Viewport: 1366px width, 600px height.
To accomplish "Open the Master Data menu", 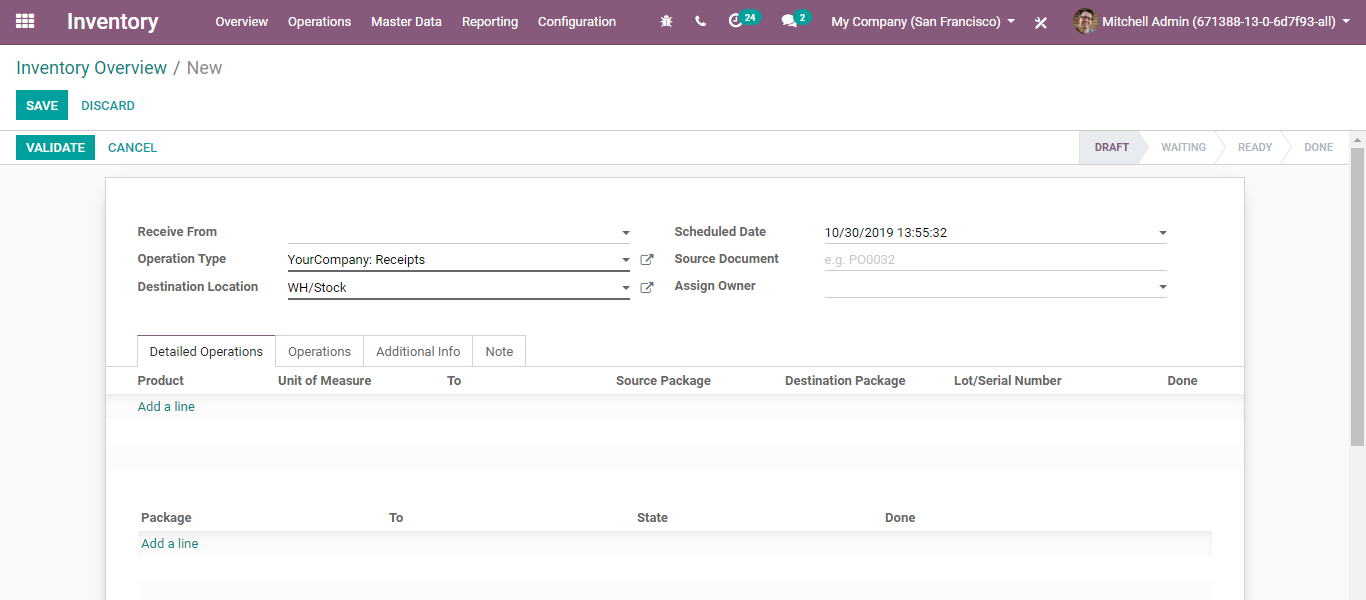I will (x=406, y=21).
